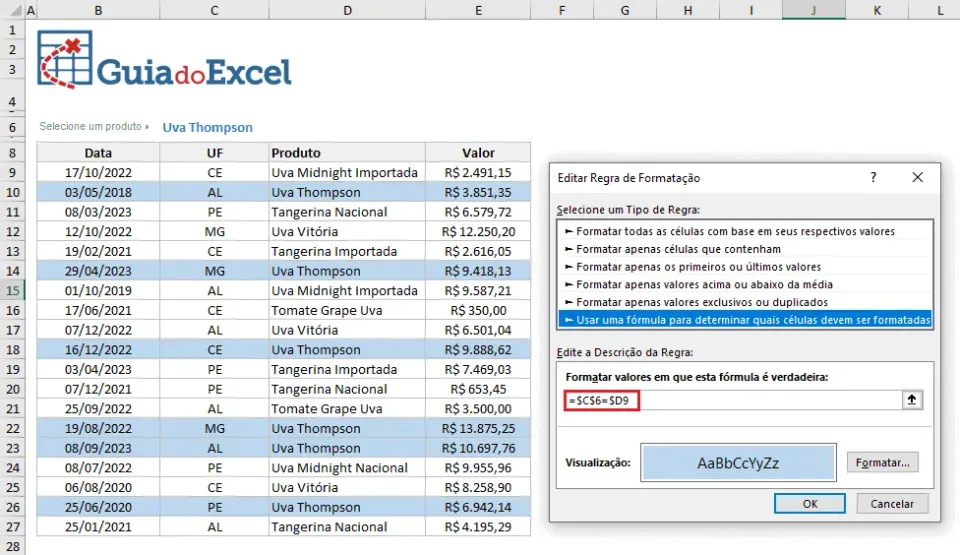Choose 'Formatar apenas valores acima ou abaixo da média'
The width and height of the screenshot is (960, 555).
745,284
